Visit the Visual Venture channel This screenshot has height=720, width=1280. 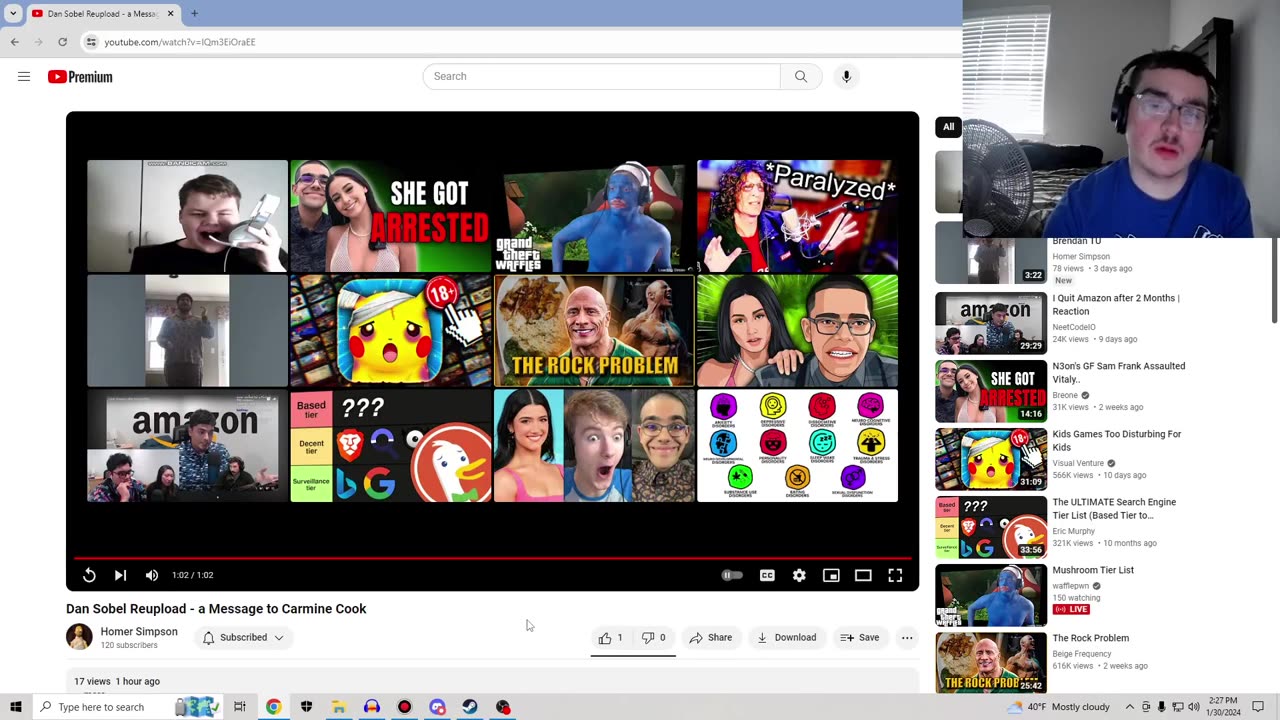click(1078, 463)
